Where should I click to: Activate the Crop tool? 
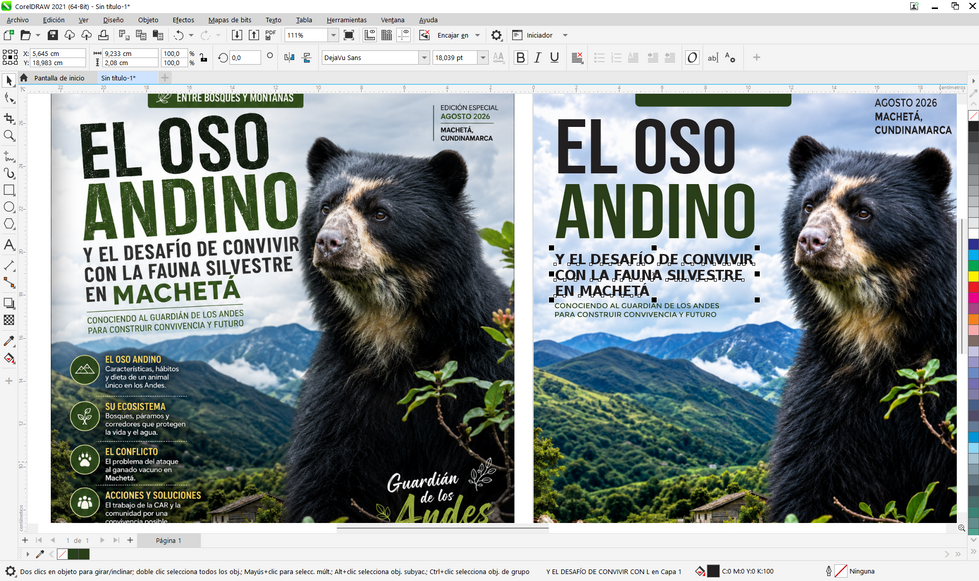(x=9, y=118)
